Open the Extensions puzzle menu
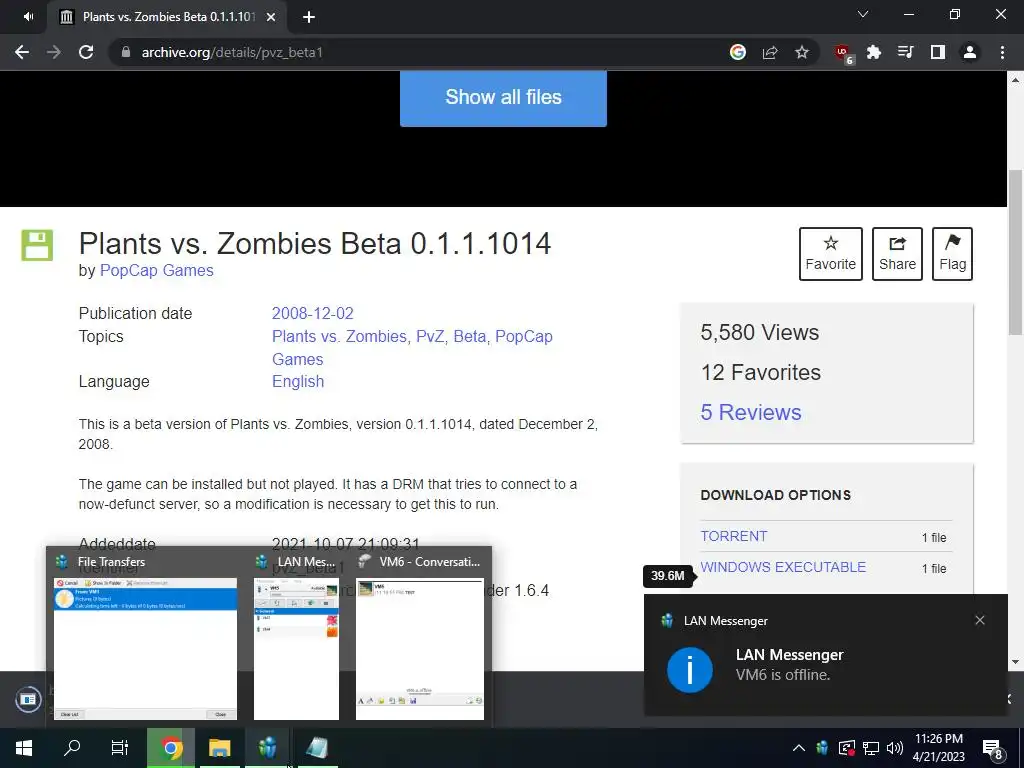Viewport: 1024px width, 768px height. (874, 52)
